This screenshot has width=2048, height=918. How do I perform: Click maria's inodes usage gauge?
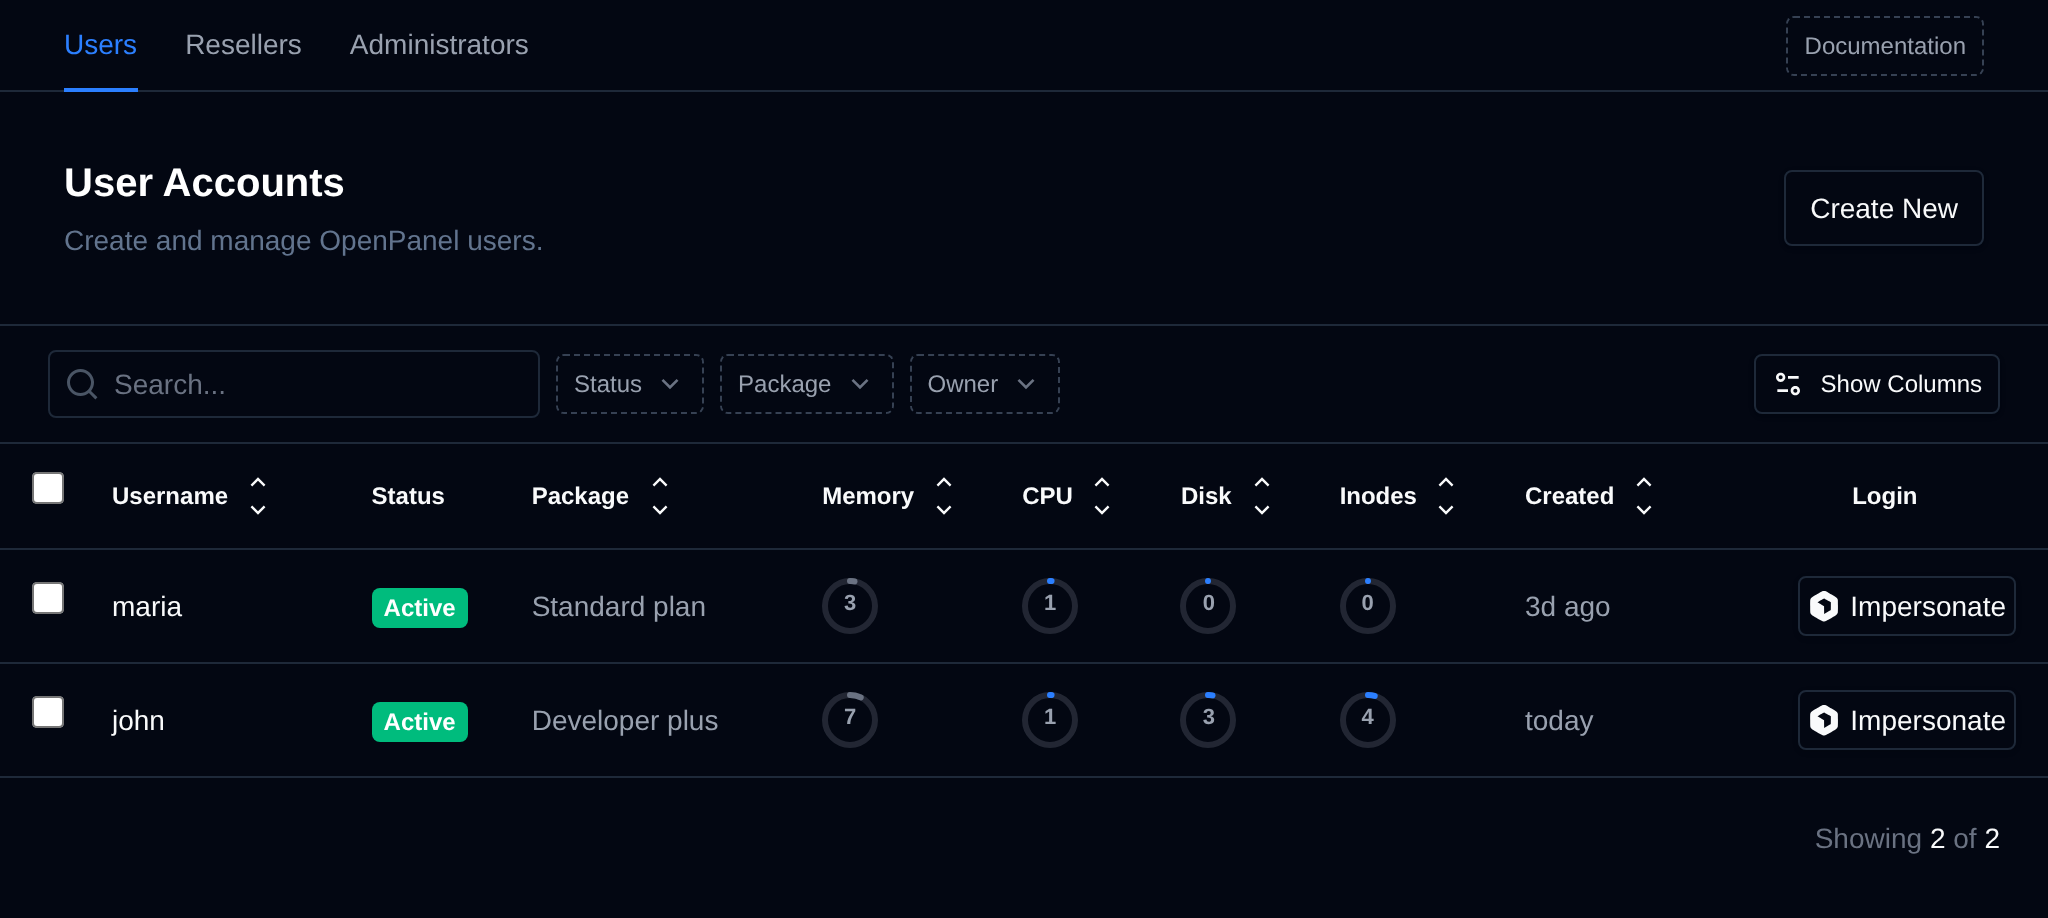point(1368,605)
